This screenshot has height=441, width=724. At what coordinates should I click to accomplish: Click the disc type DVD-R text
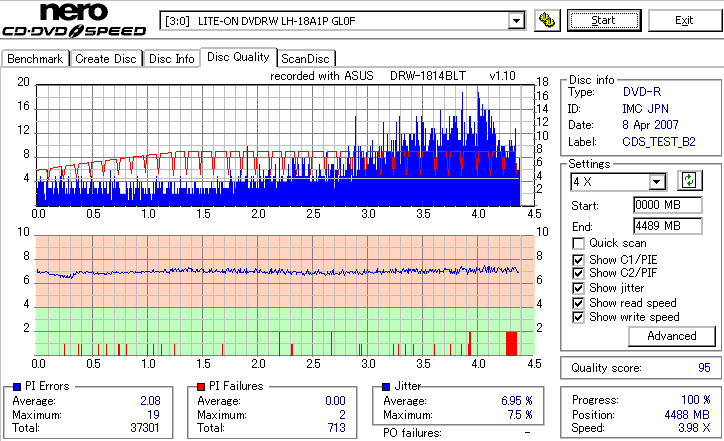tap(642, 92)
